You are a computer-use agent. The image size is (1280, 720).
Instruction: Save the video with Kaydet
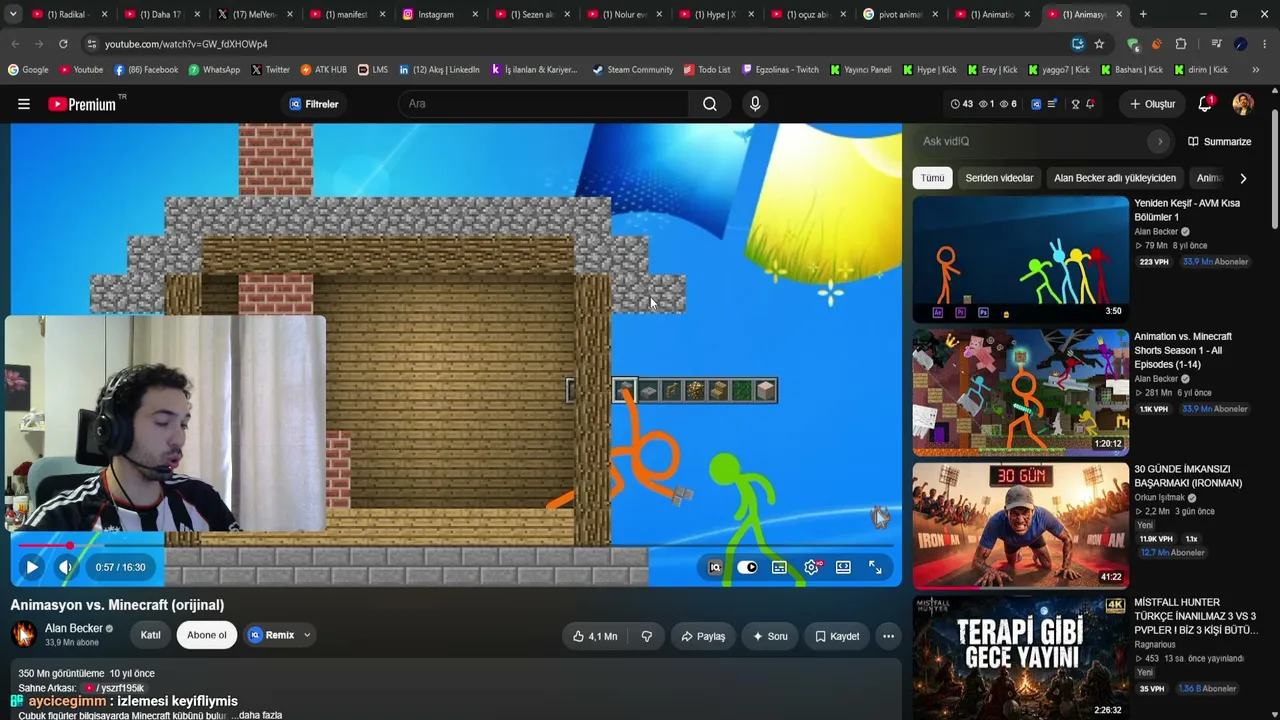[x=837, y=636]
